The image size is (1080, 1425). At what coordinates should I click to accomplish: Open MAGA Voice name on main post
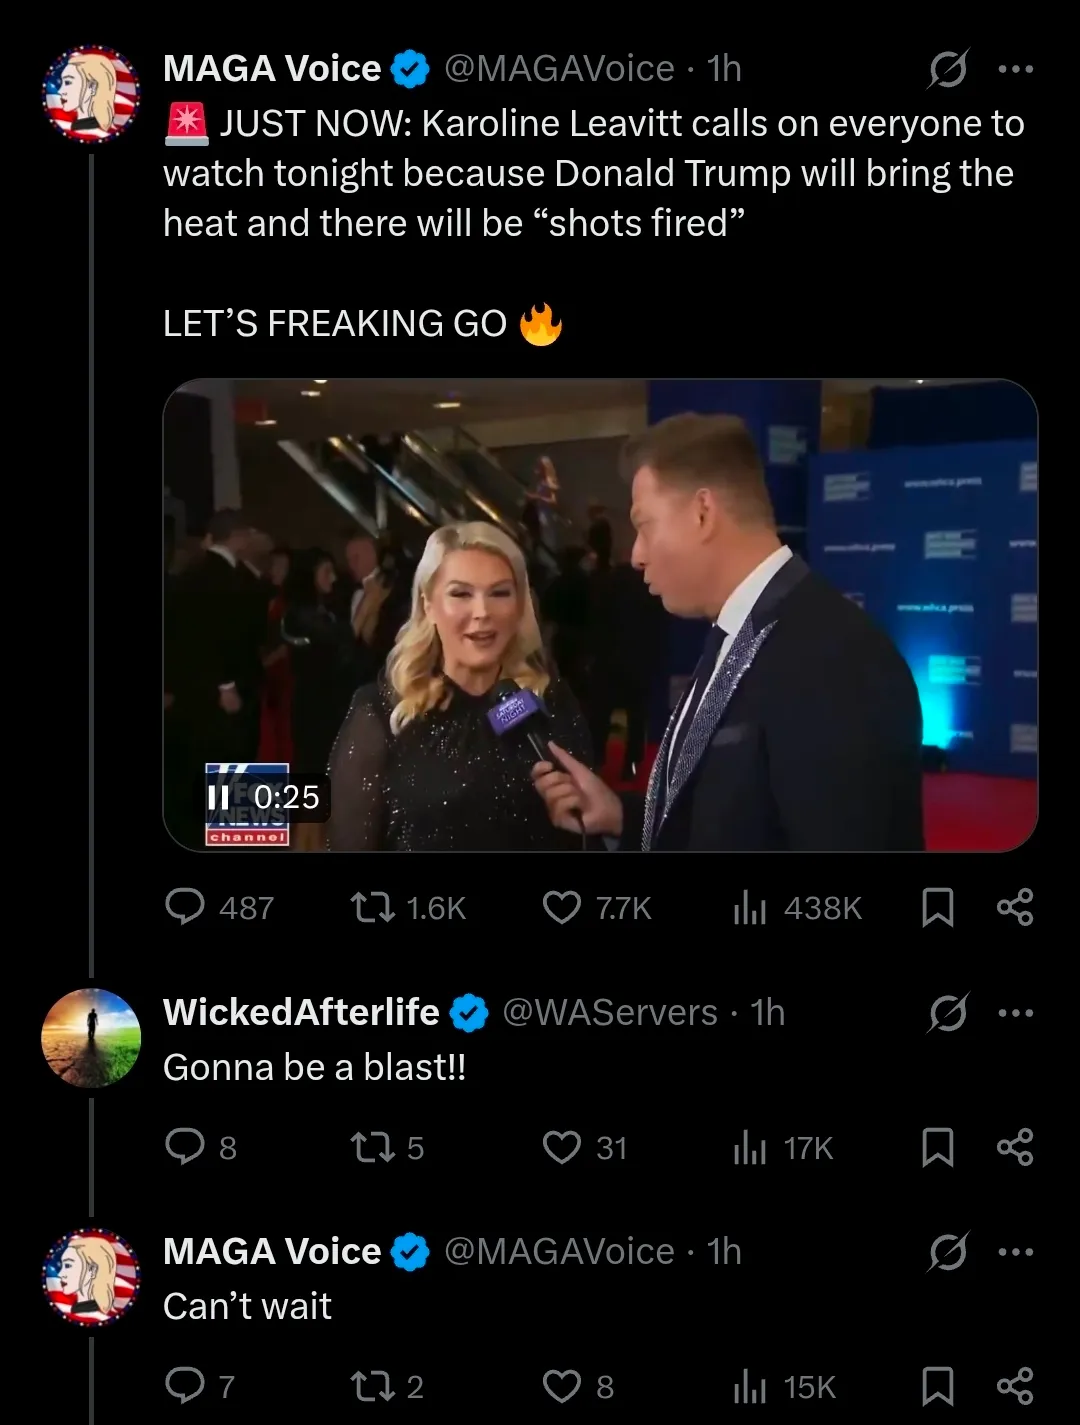272,69
